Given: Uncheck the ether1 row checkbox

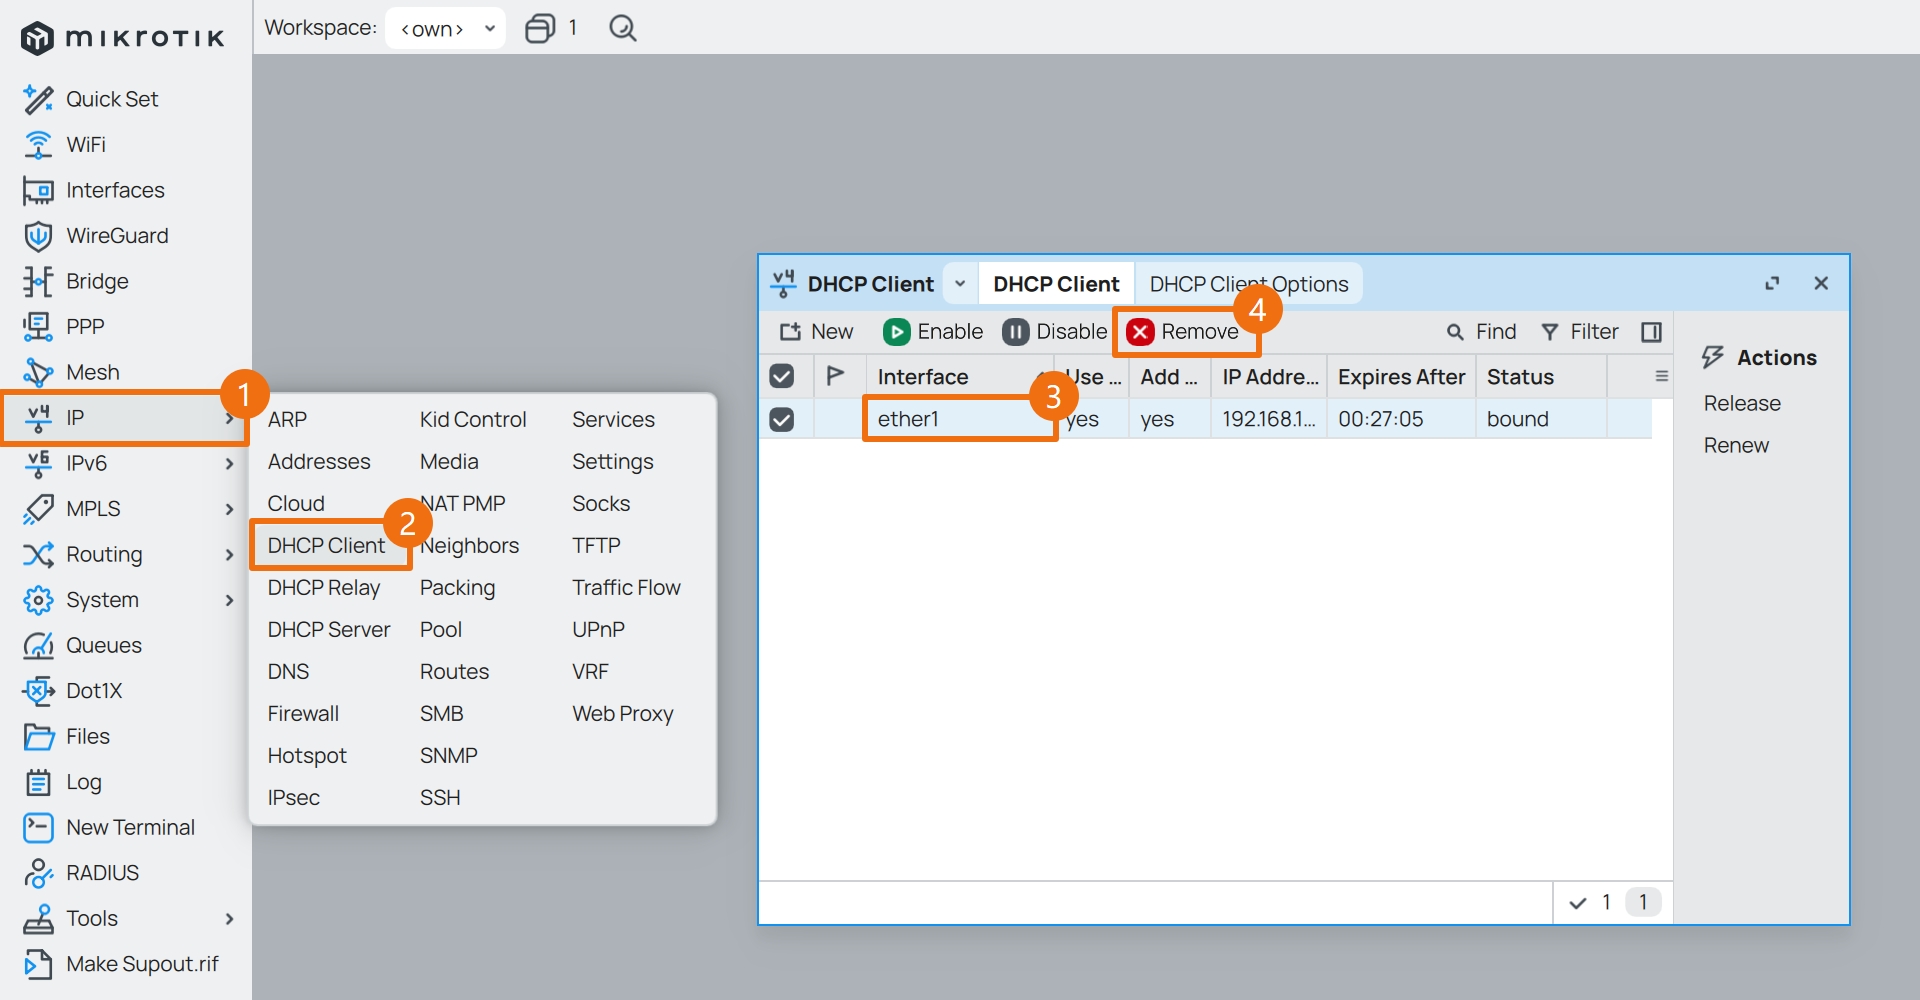Looking at the screenshot, I should pyautogui.click(x=782, y=419).
